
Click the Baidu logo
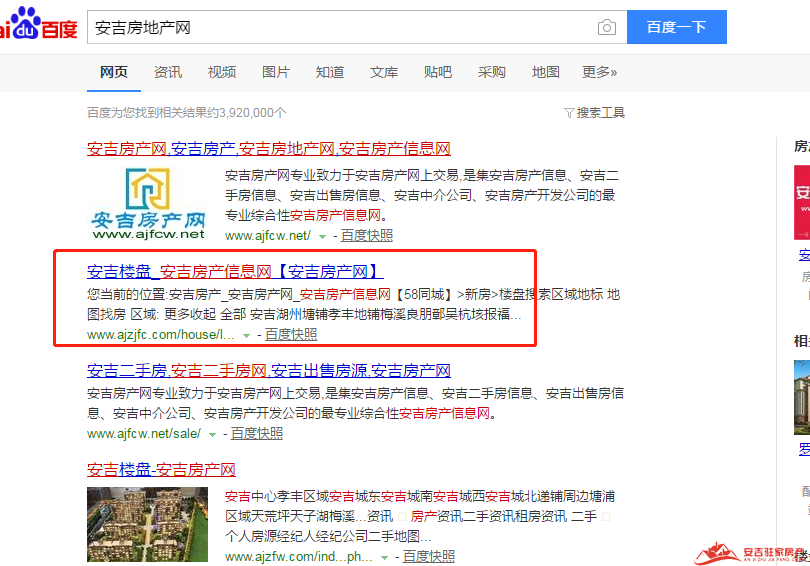tap(39, 24)
